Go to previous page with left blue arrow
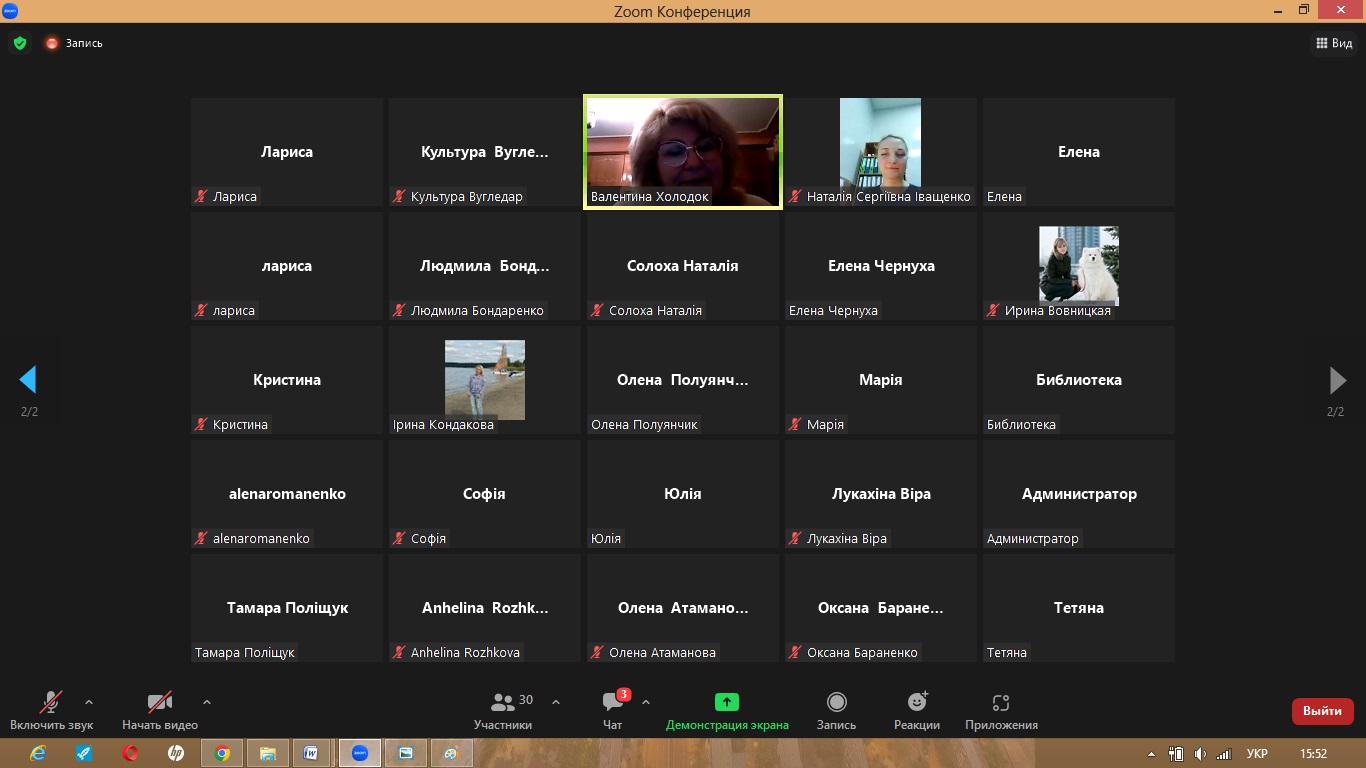 click(28, 380)
